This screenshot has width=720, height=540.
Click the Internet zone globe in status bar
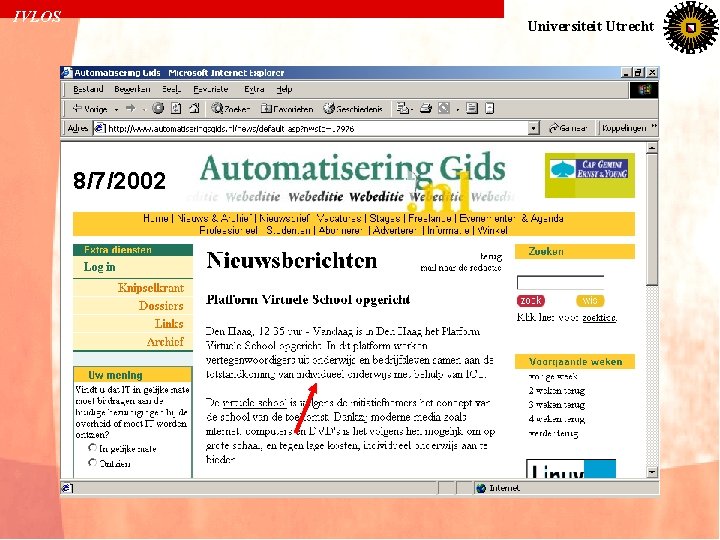coord(481,488)
